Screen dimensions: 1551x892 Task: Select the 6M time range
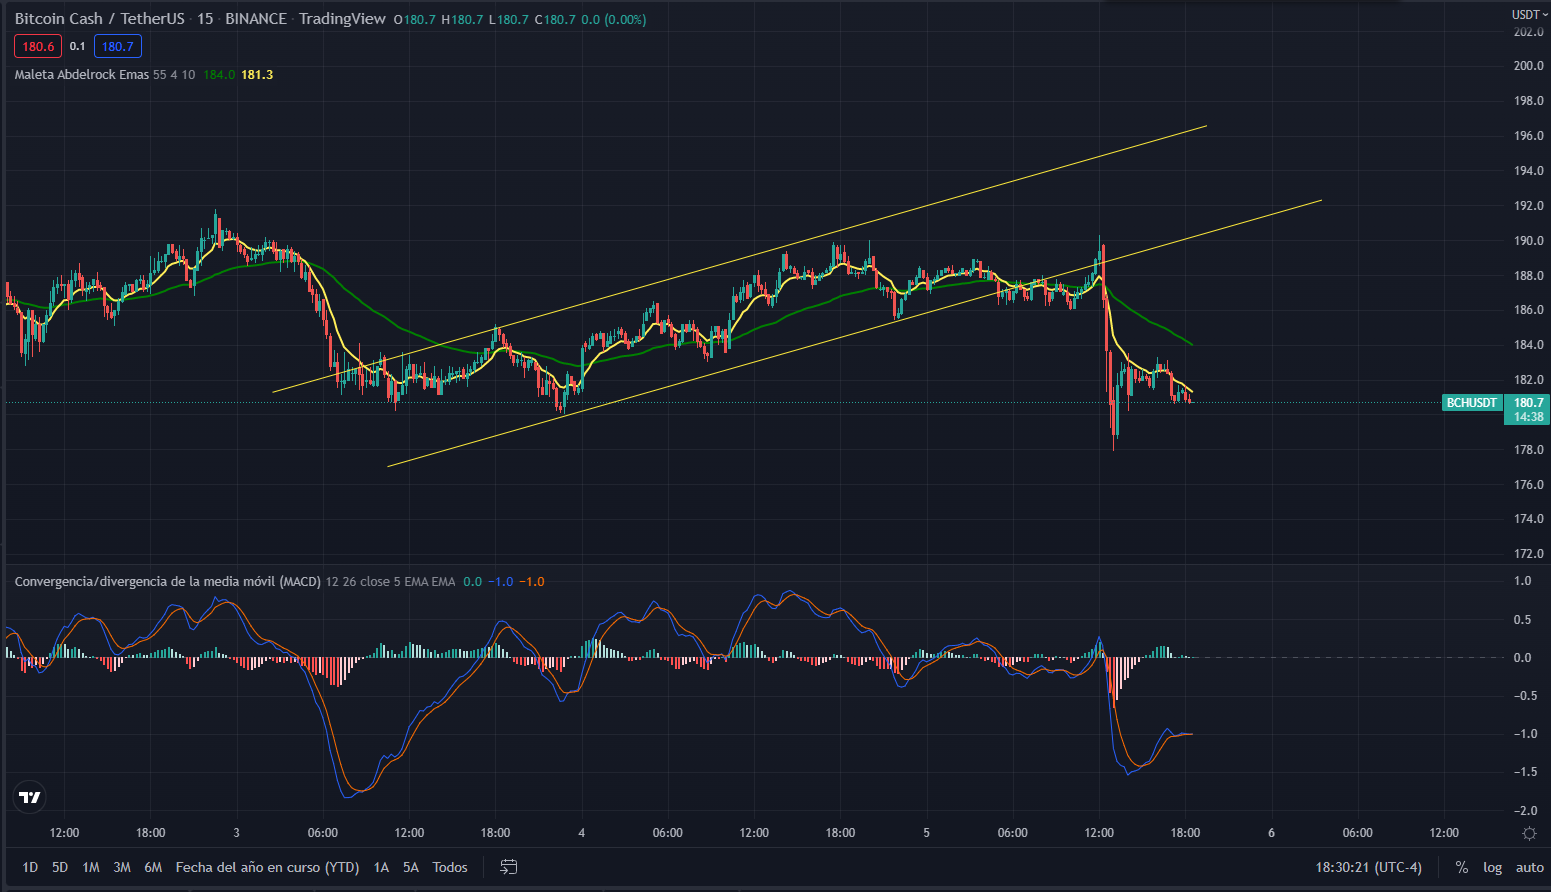point(153,867)
